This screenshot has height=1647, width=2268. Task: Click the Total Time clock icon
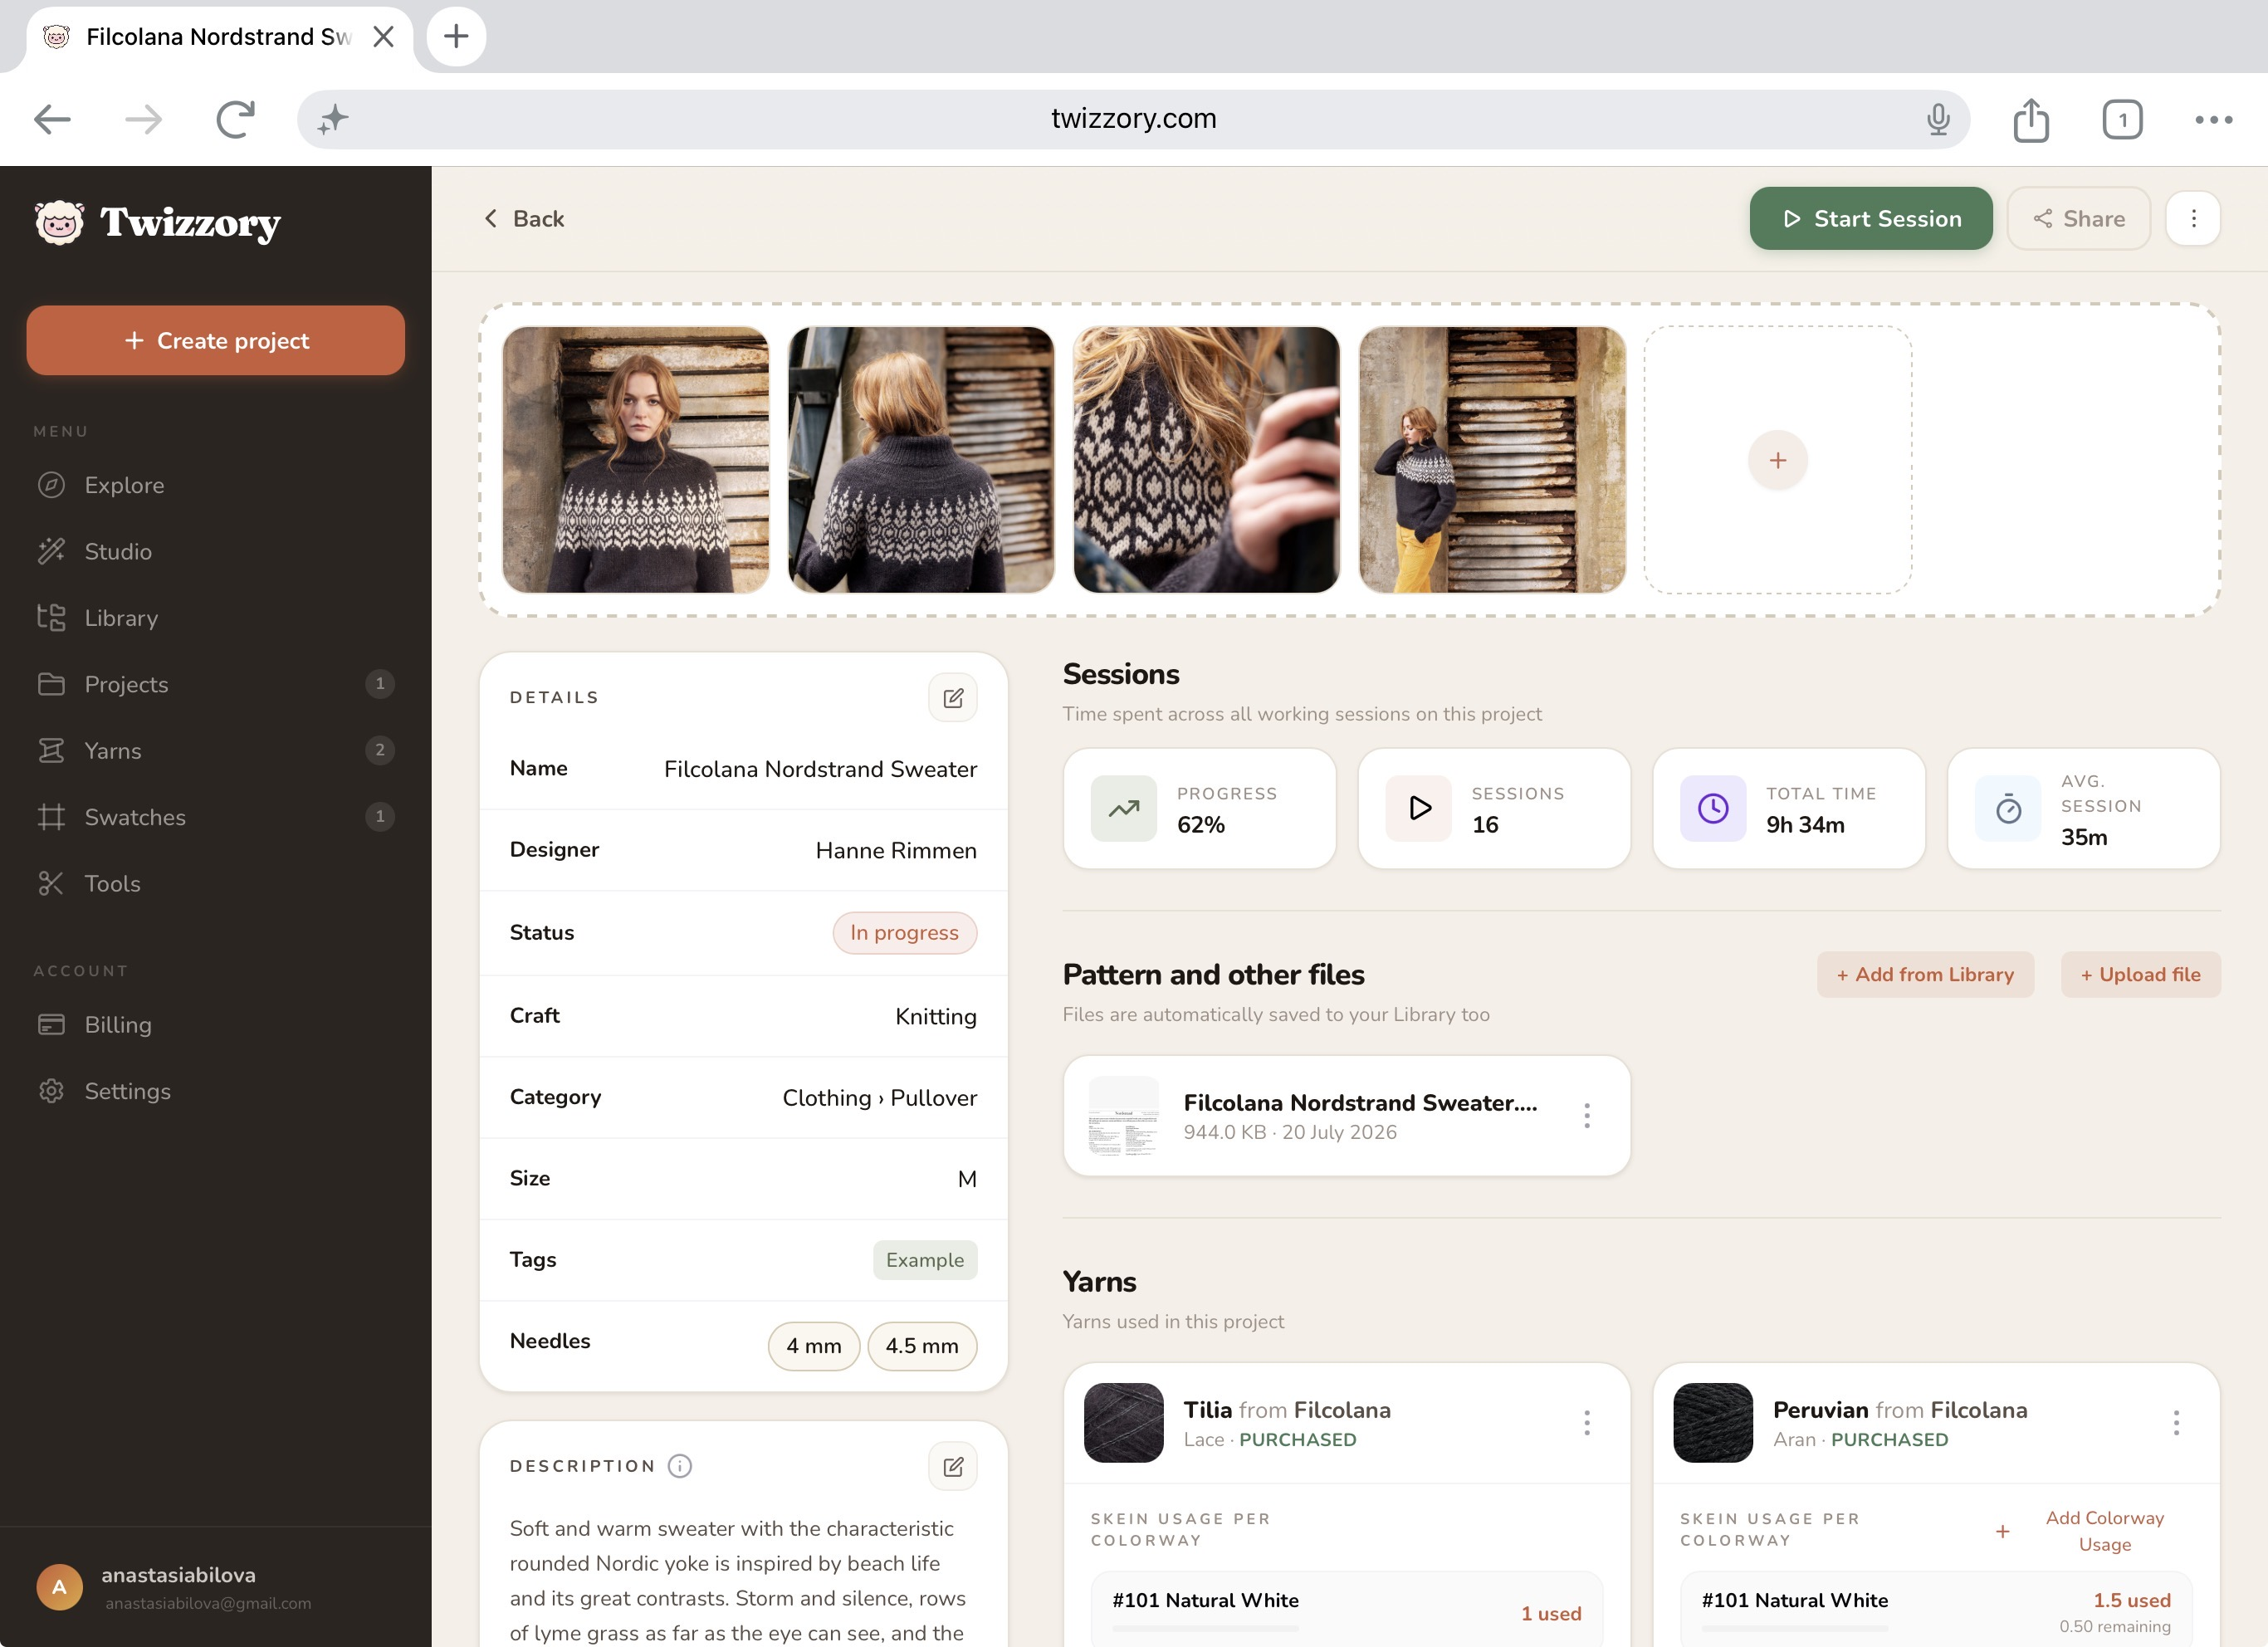(1713, 809)
